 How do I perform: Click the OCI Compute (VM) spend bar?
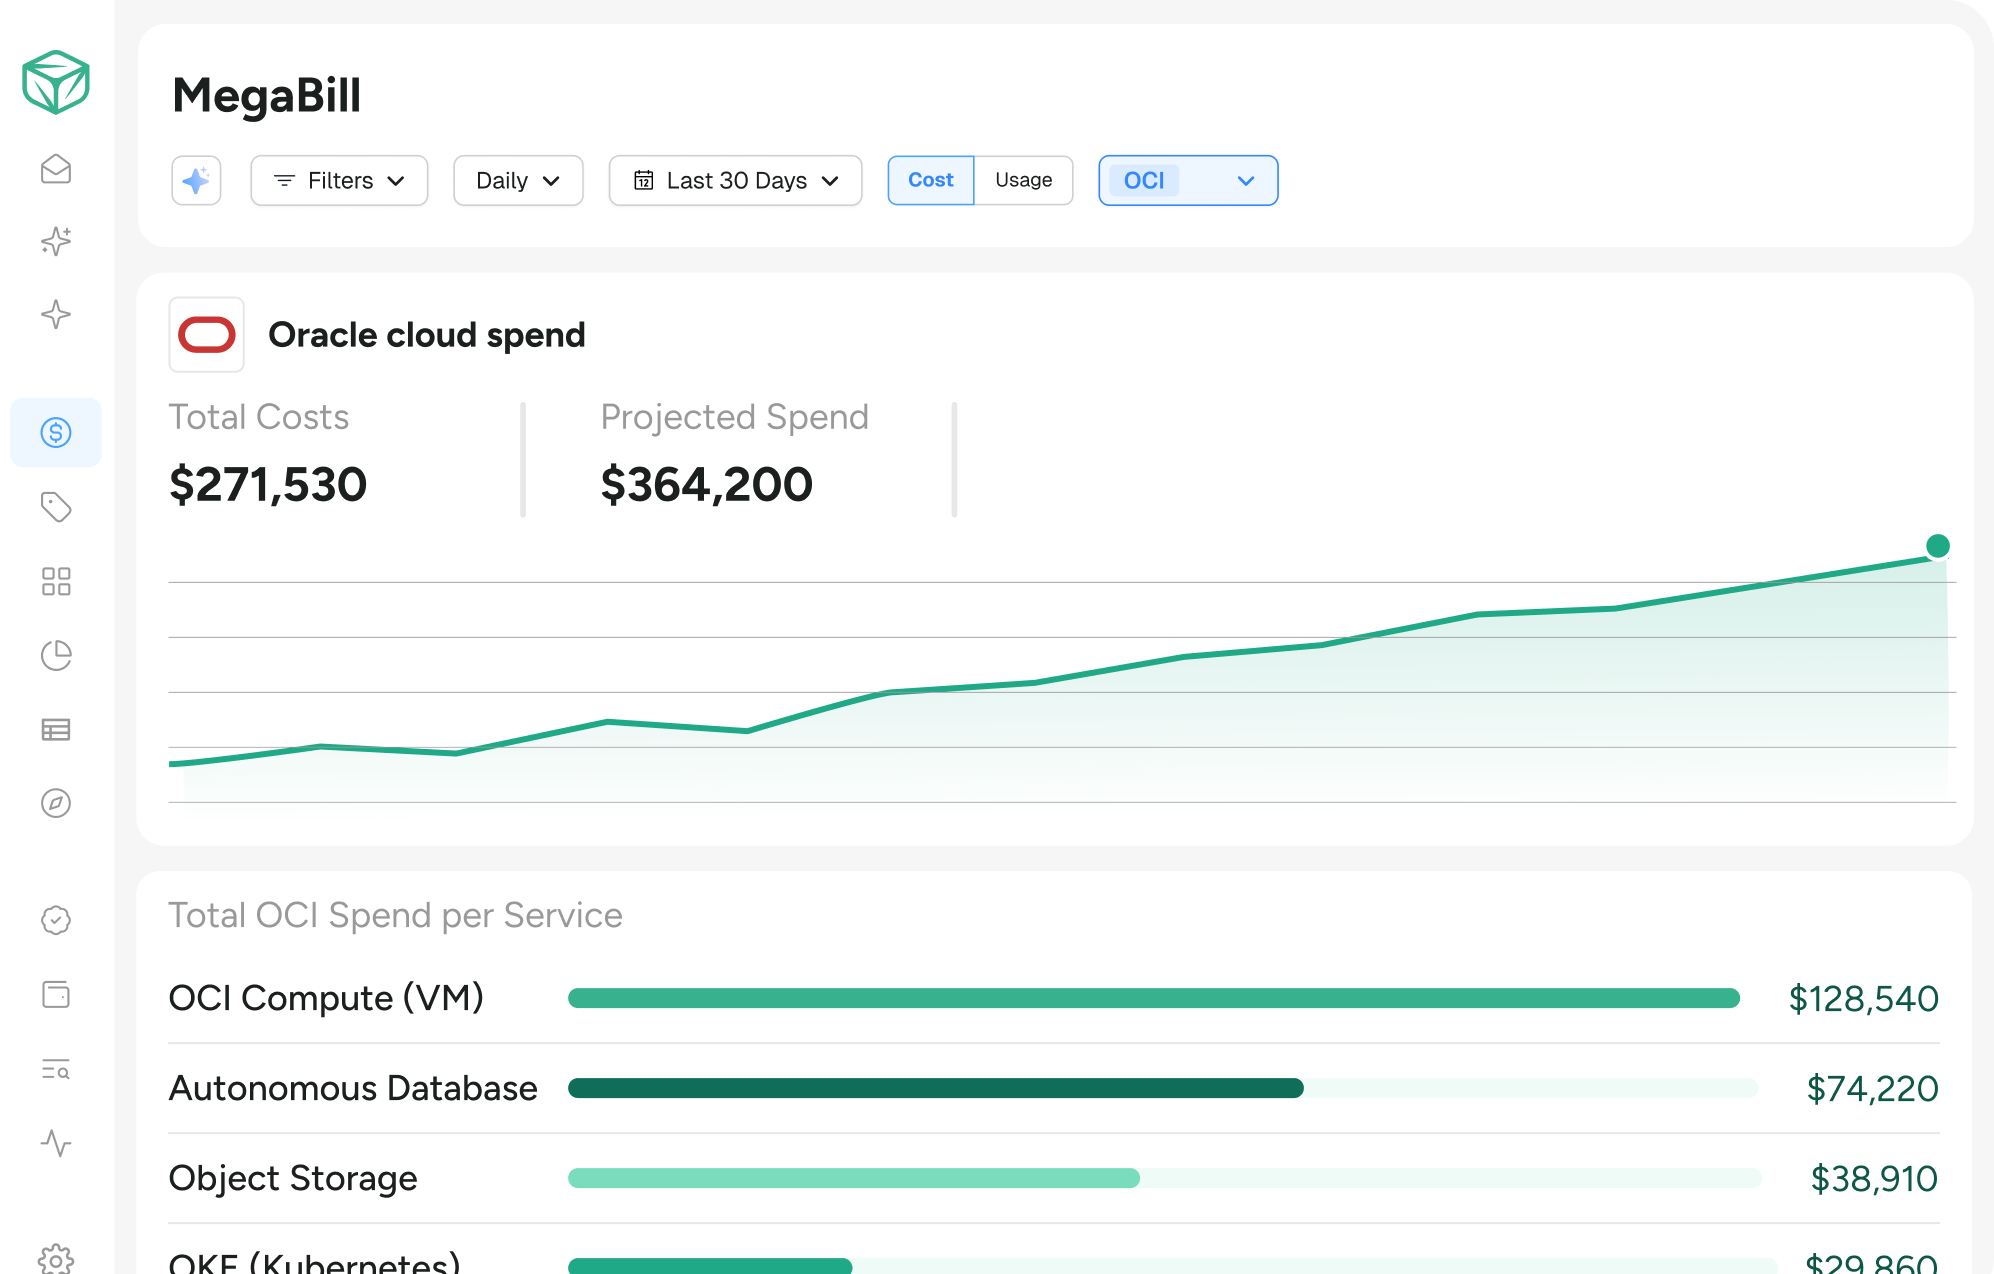point(1154,998)
